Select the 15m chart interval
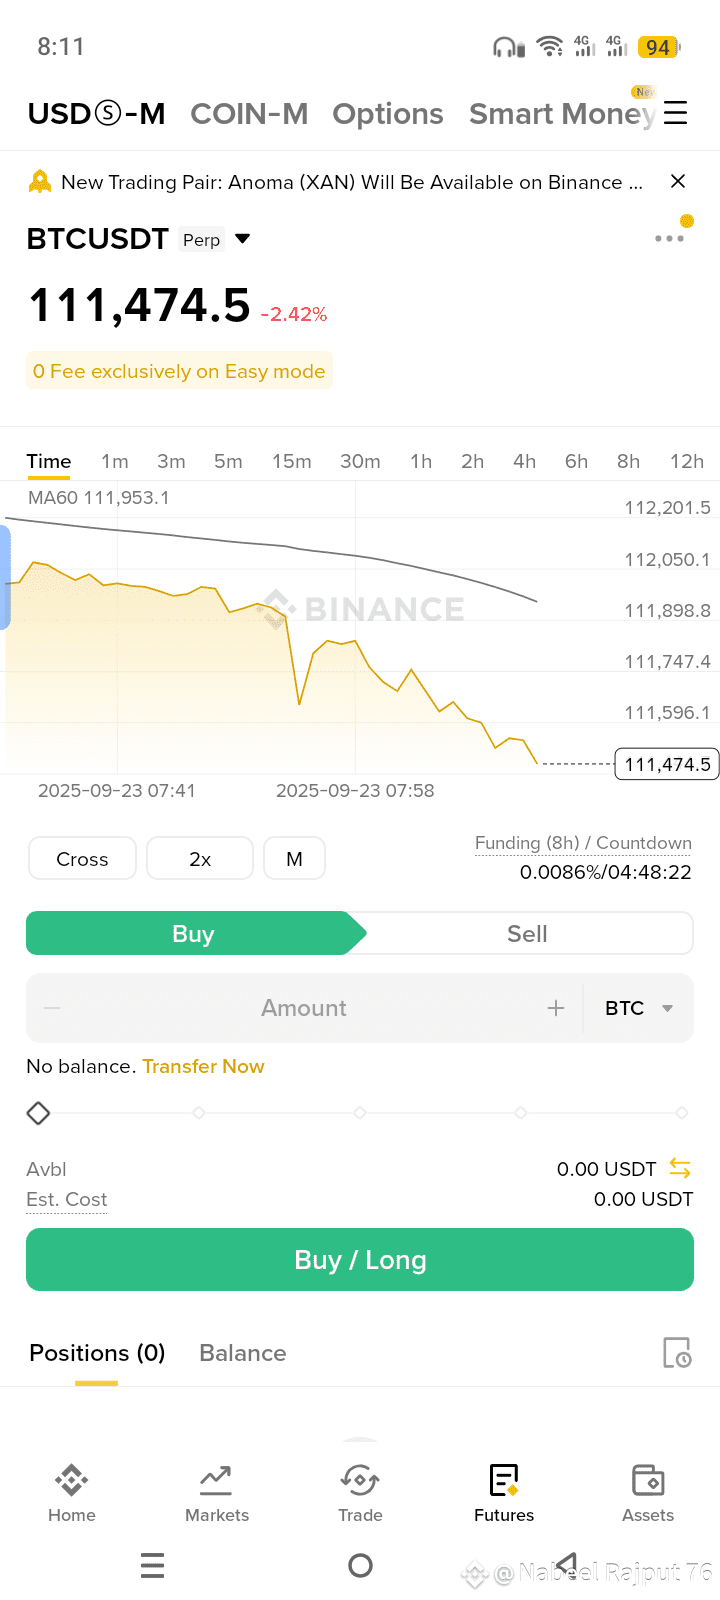This screenshot has width=720, height=1600. tap(292, 461)
